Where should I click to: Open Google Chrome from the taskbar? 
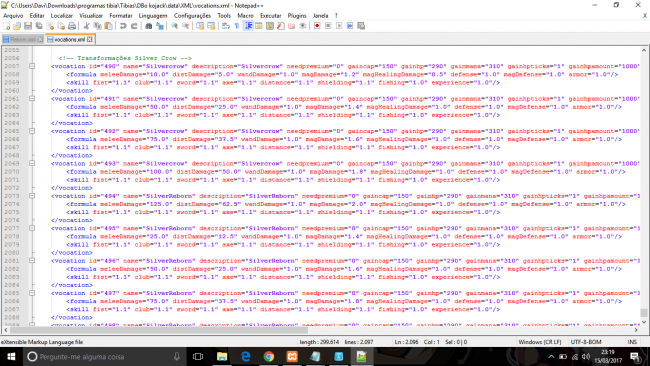click(x=269, y=356)
